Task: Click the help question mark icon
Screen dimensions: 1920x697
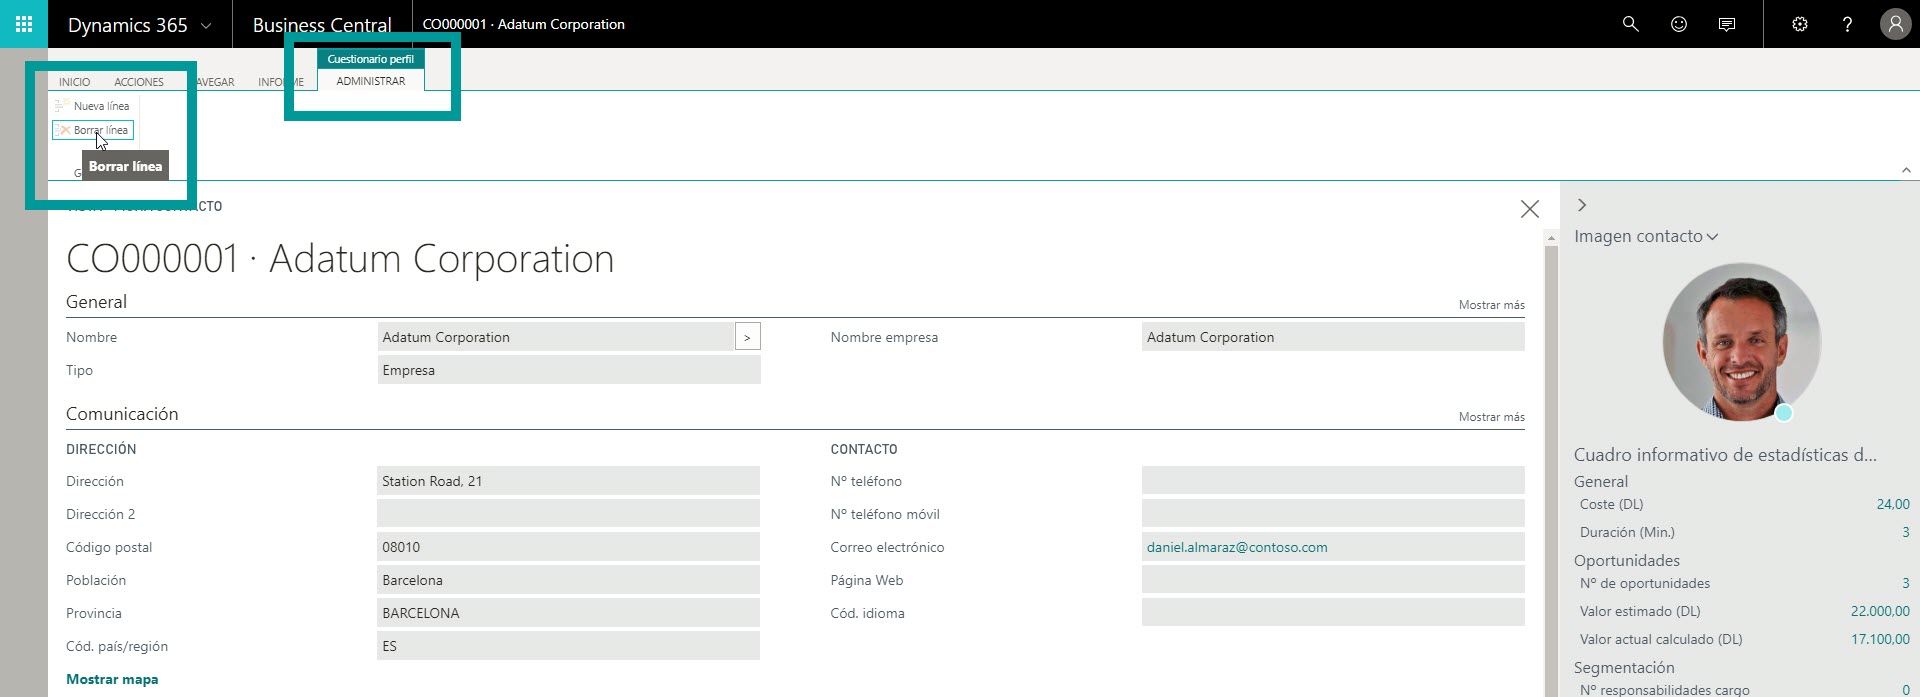Action: [1847, 24]
